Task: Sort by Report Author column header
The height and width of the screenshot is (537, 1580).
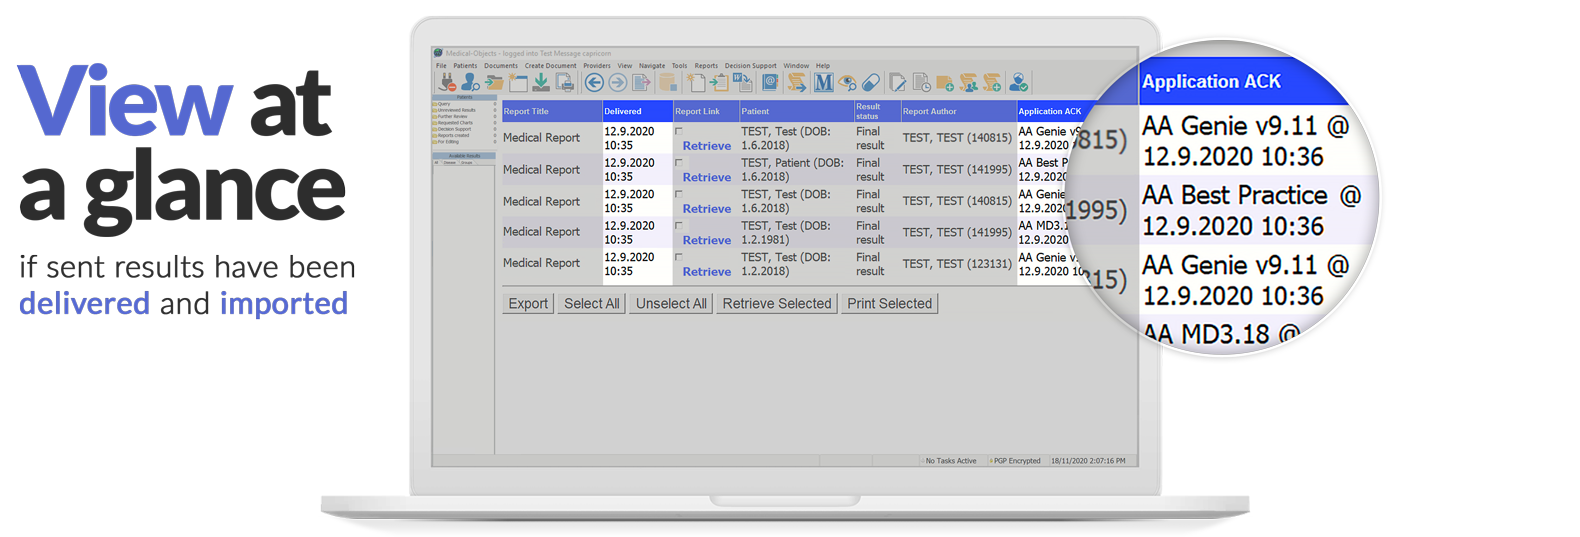Action: (x=957, y=111)
